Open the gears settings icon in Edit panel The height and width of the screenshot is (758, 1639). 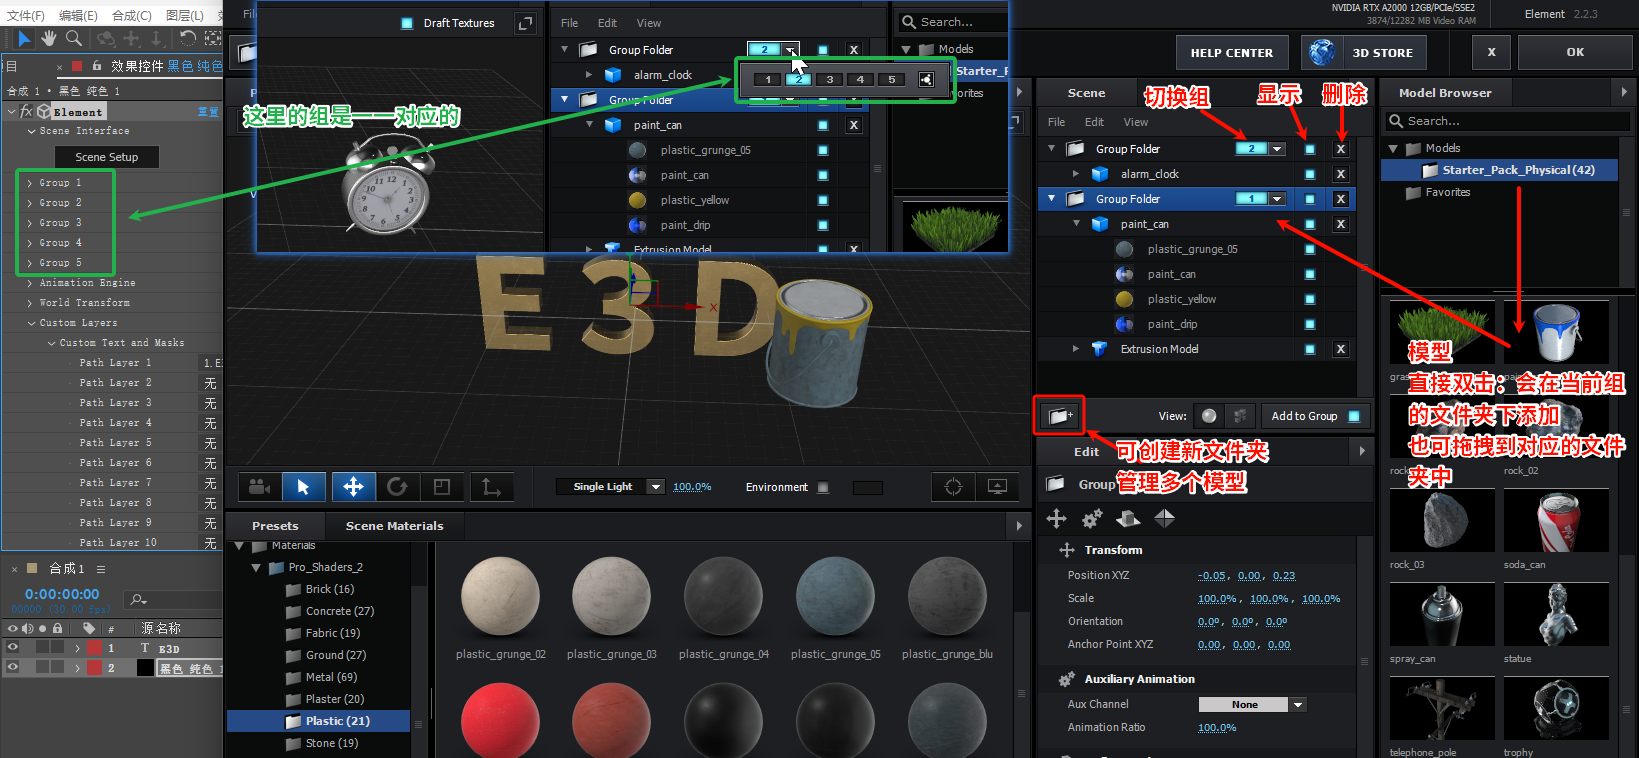click(x=1092, y=518)
